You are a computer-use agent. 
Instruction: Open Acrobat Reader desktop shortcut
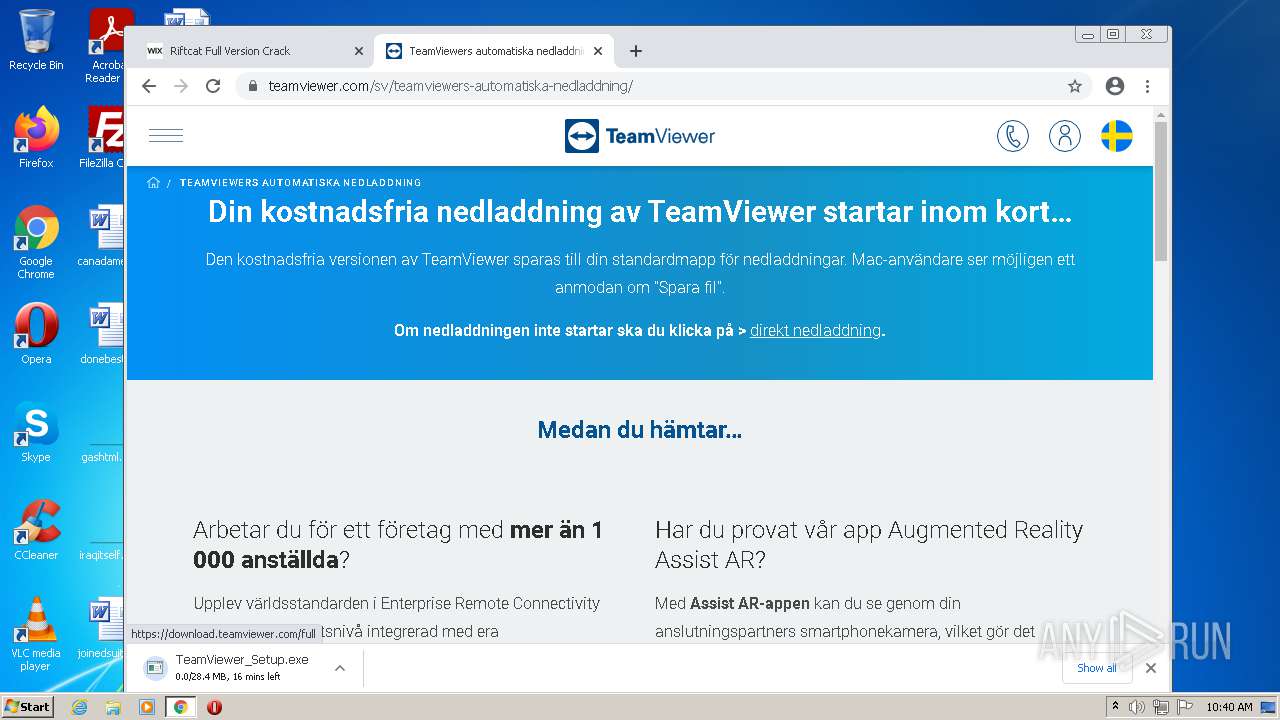coord(104,46)
